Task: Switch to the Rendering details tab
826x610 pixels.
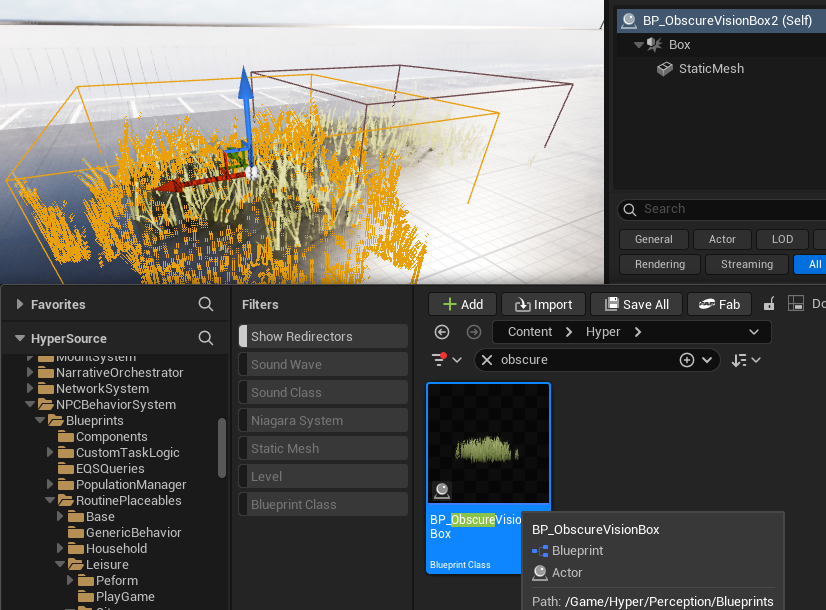Action: (x=659, y=264)
